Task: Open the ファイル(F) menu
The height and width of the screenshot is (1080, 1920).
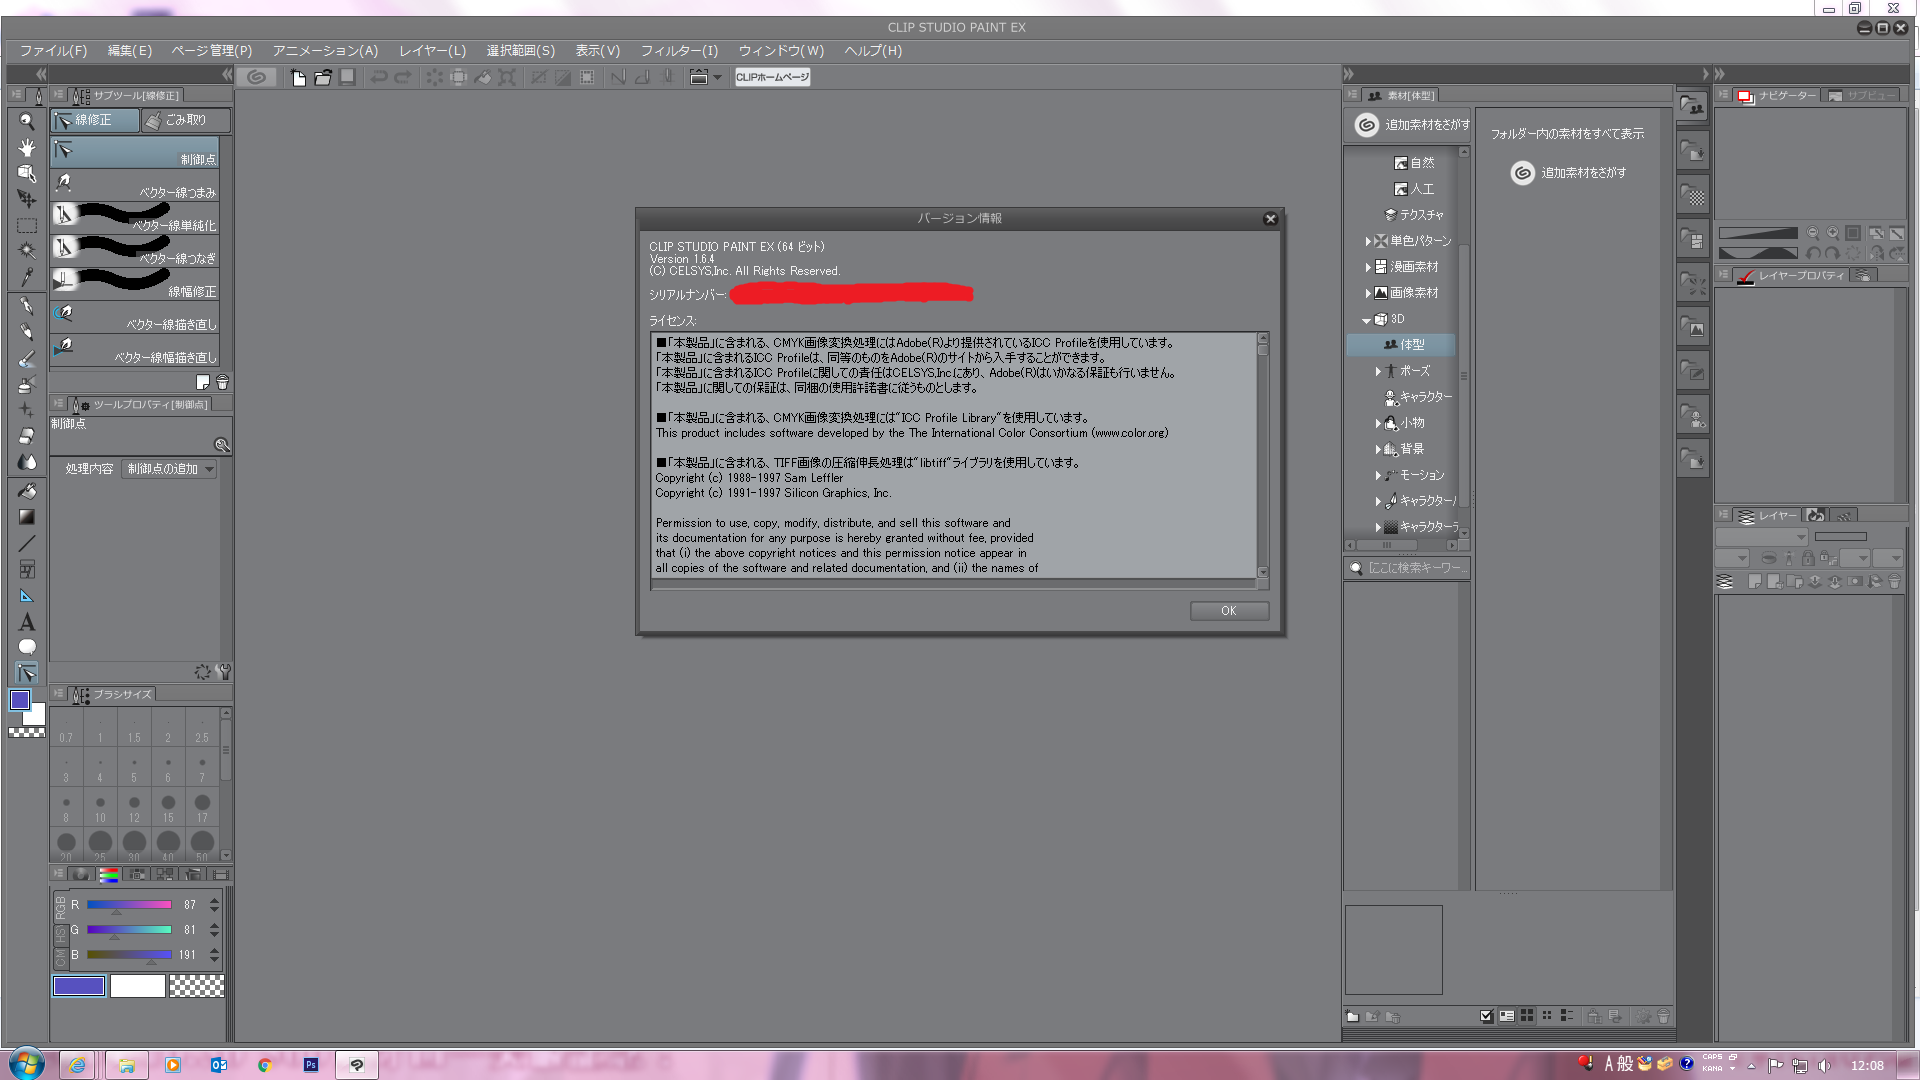Action: [x=53, y=50]
